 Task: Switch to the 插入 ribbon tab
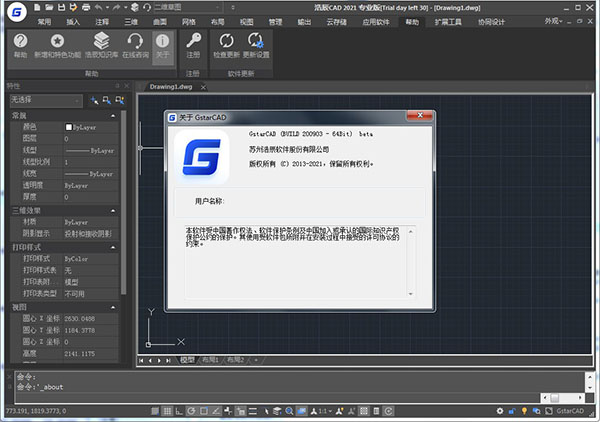73,22
